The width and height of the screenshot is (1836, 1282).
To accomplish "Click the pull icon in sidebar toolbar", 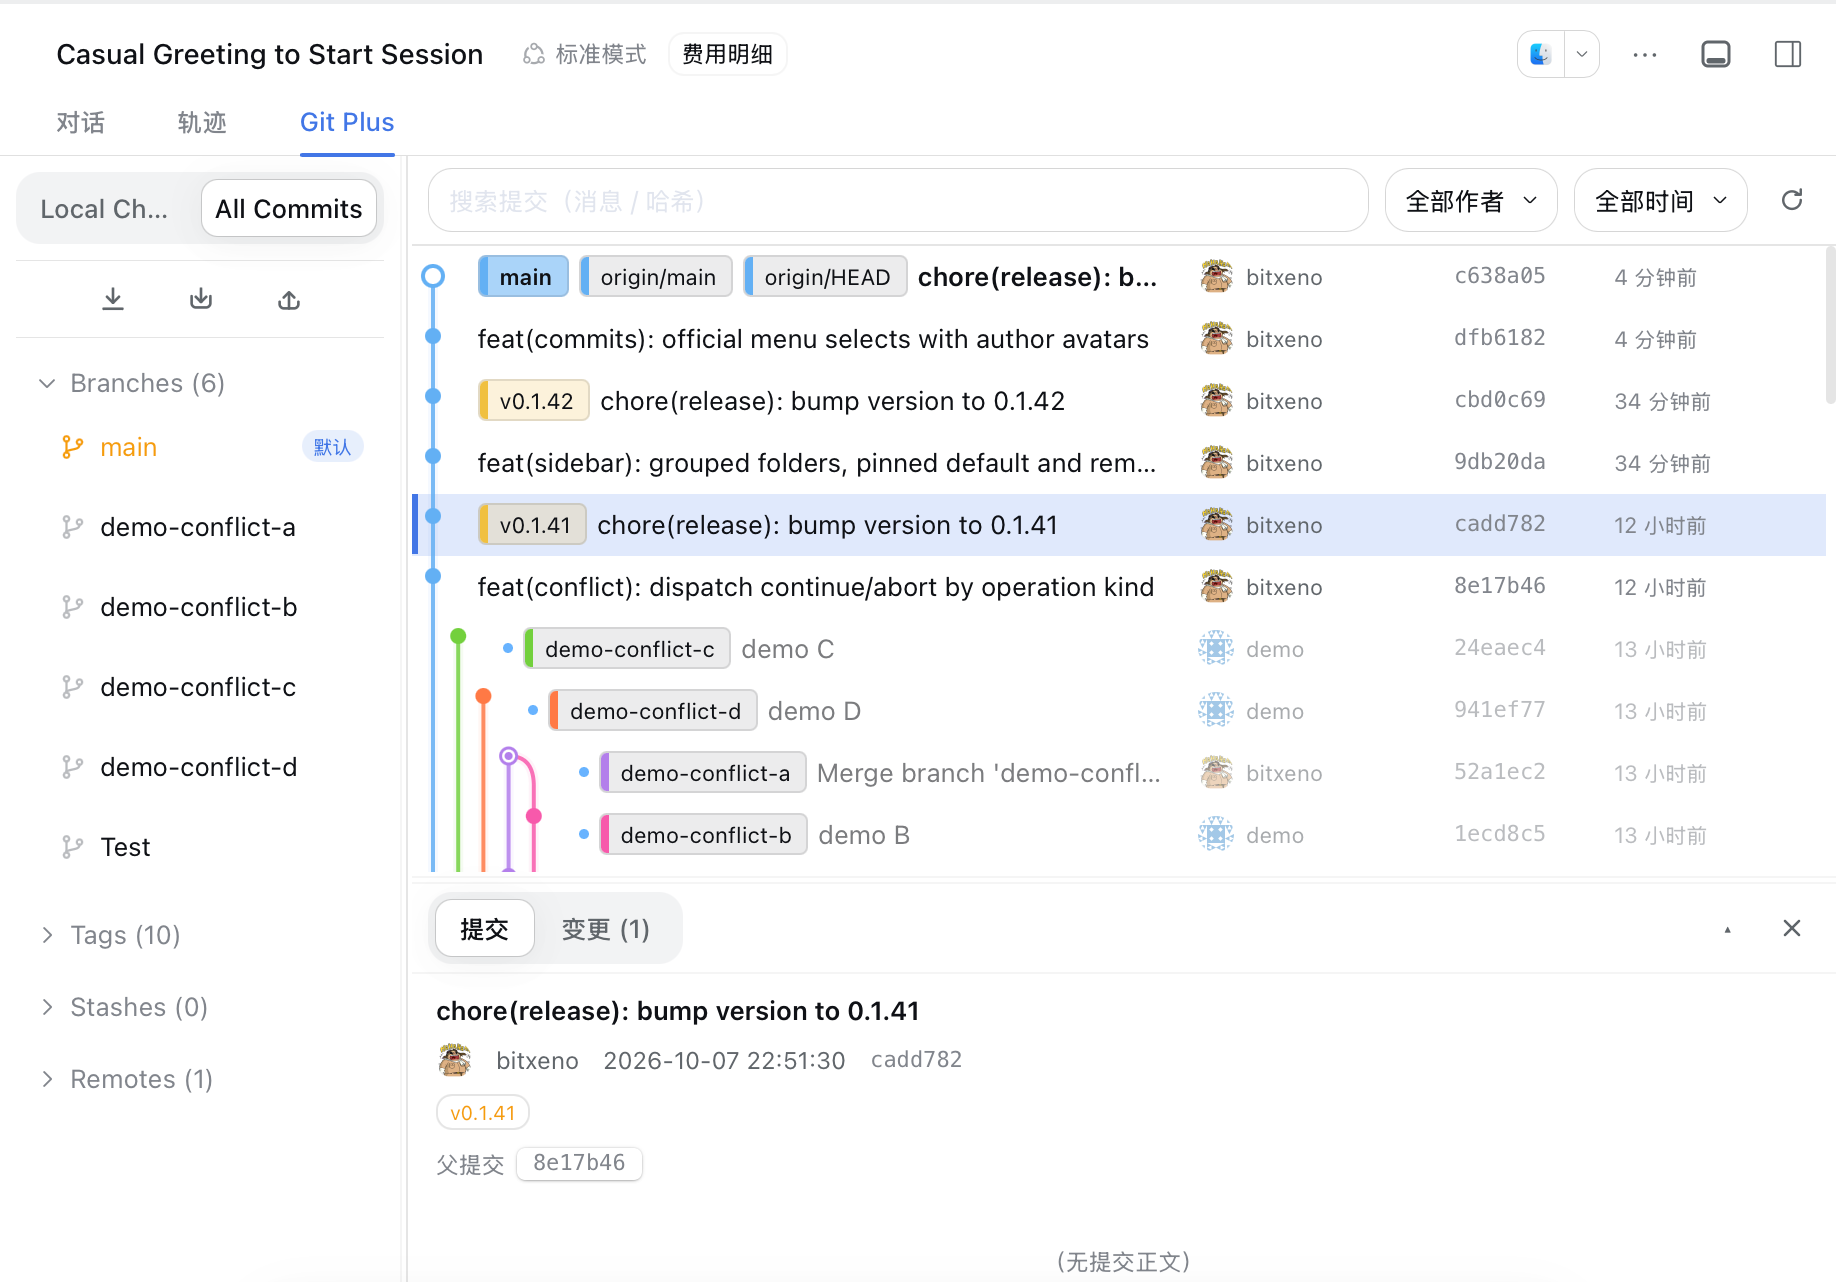I will point(201,299).
